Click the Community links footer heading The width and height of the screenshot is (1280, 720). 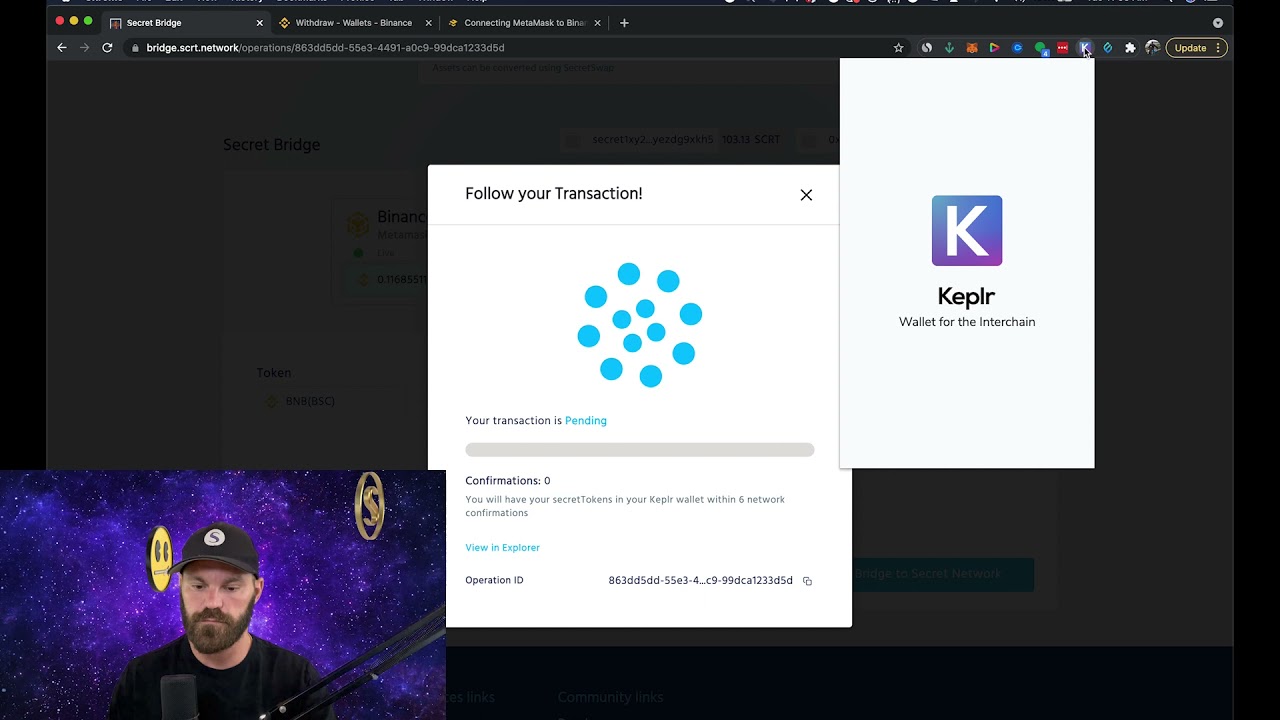pos(610,697)
